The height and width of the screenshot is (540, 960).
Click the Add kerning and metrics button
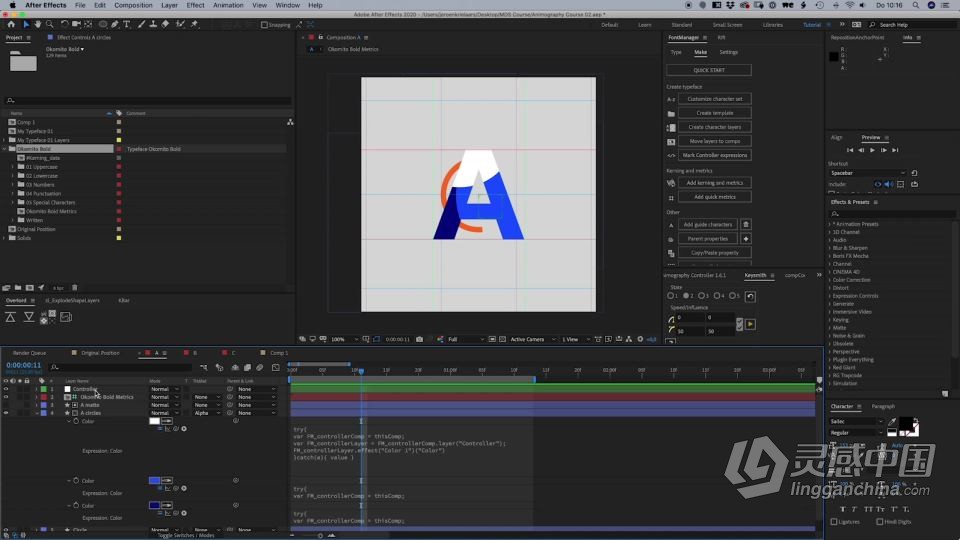714,183
